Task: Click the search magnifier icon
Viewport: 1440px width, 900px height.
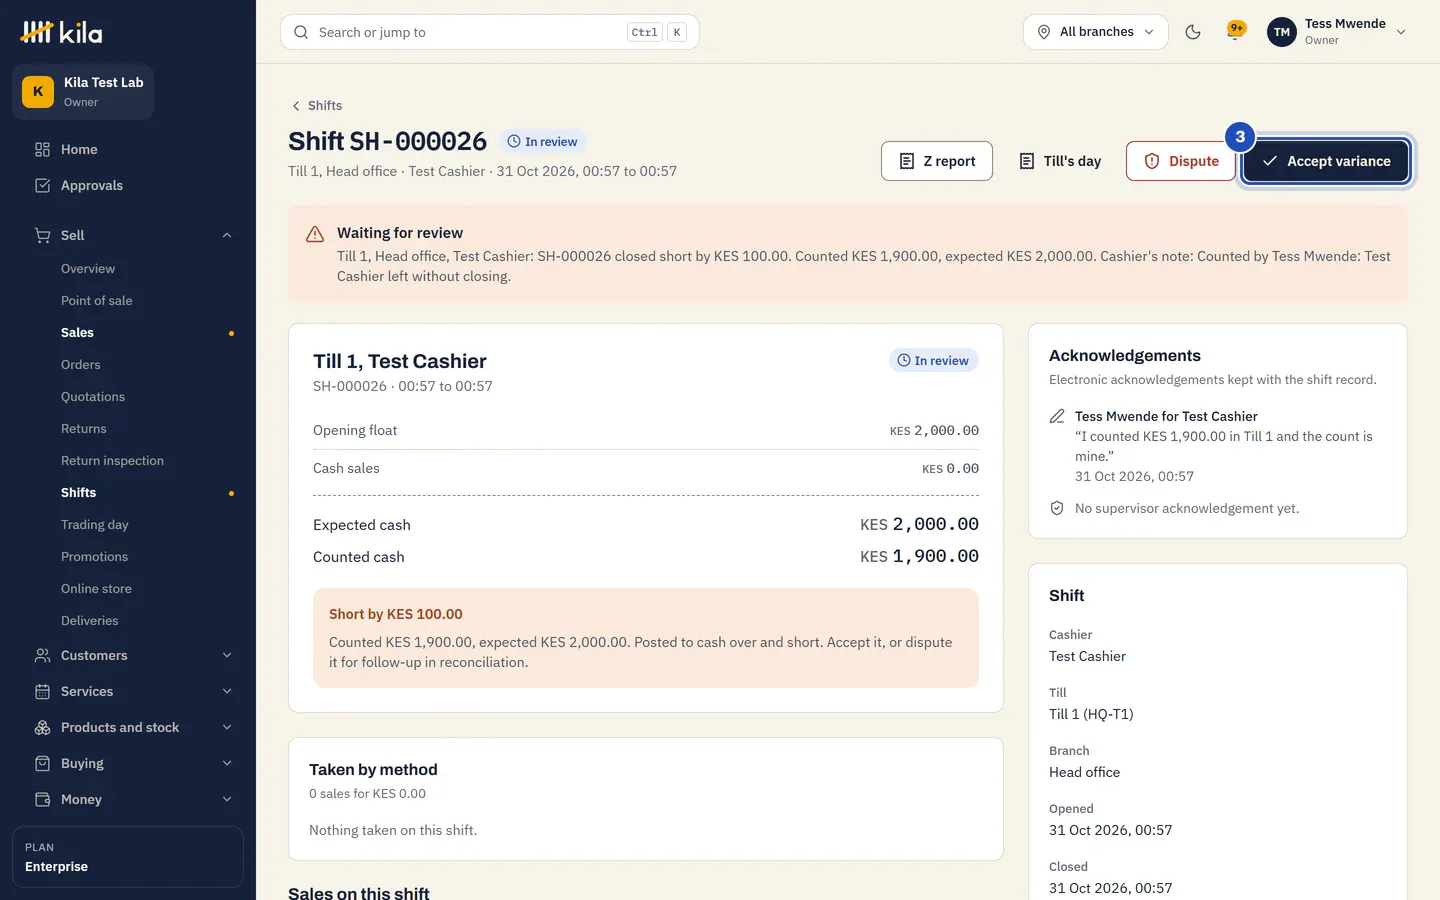Action: click(x=301, y=32)
